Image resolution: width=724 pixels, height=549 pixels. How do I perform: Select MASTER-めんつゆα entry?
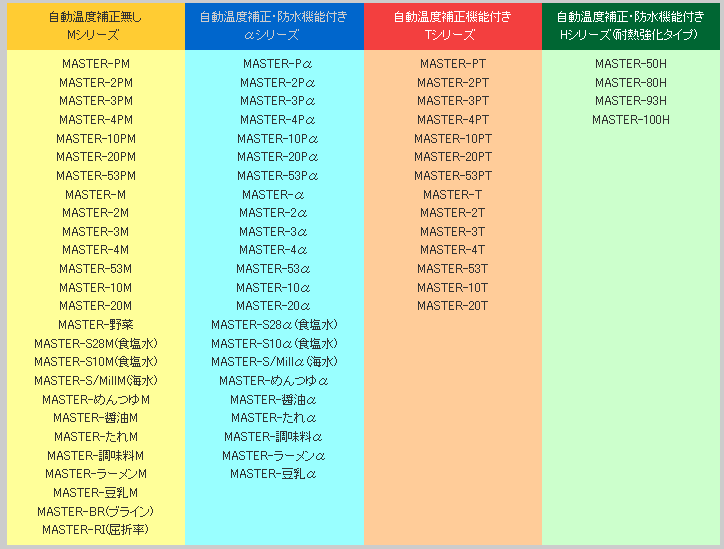pyautogui.click(x=273, y=380)
